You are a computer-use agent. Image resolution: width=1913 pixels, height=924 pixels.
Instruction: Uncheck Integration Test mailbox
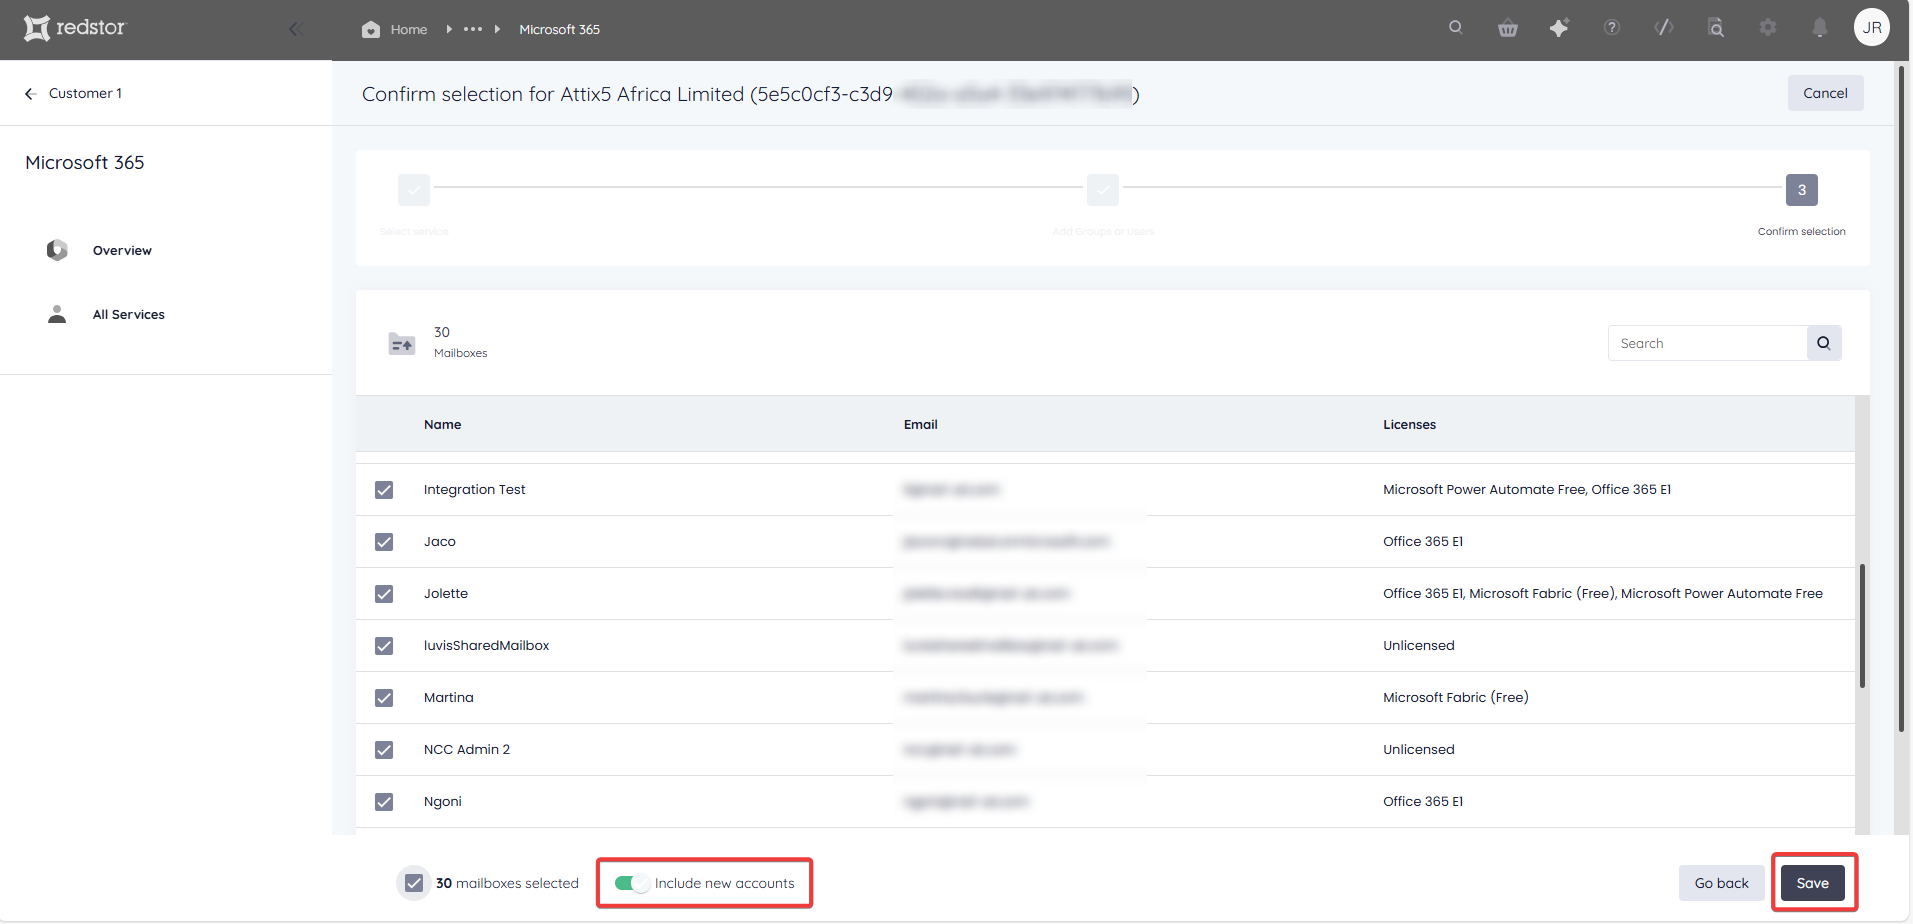384,490
